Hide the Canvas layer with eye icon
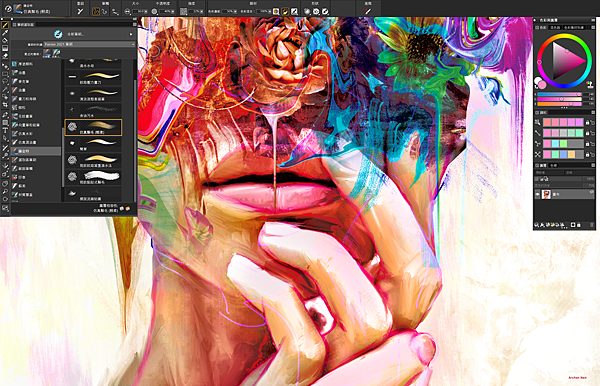Screen dimensions: 600x386 pyautogui.click(x=537, y=194)
